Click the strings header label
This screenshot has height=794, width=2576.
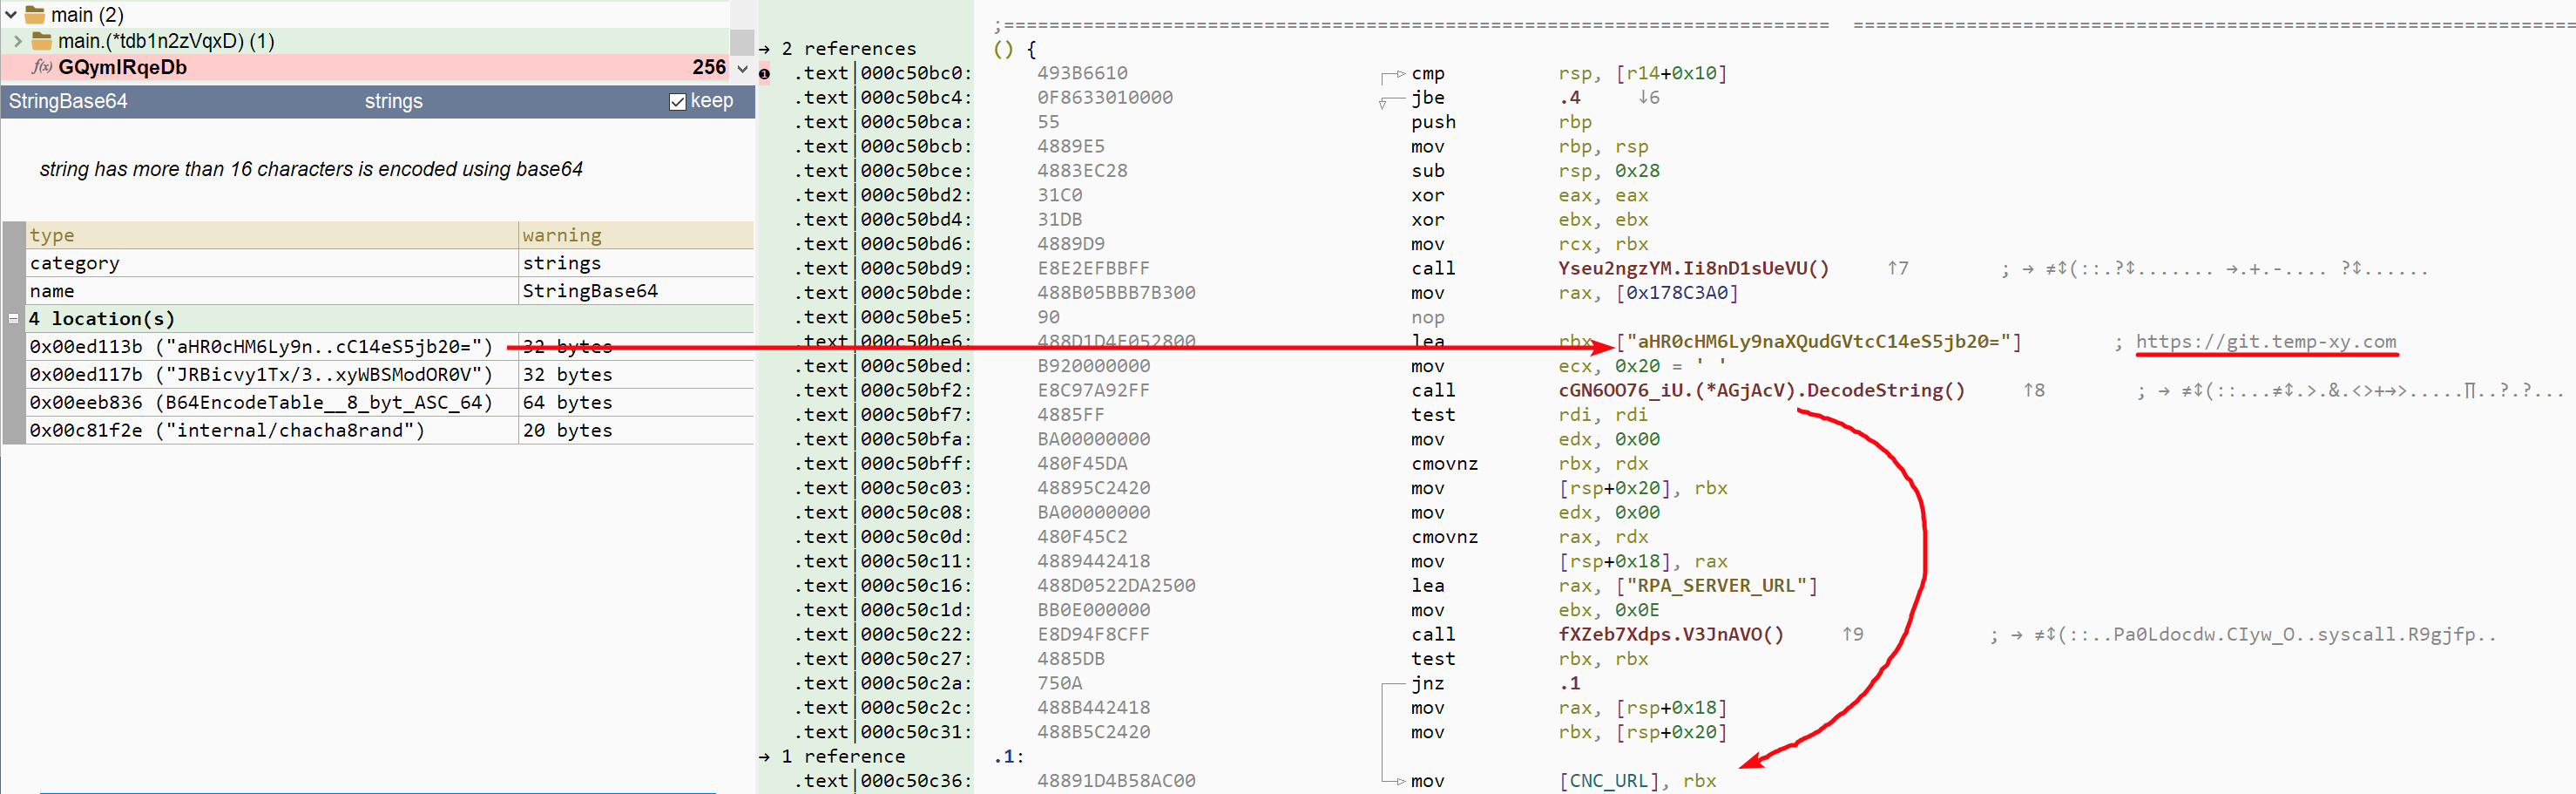click(393, 101)
